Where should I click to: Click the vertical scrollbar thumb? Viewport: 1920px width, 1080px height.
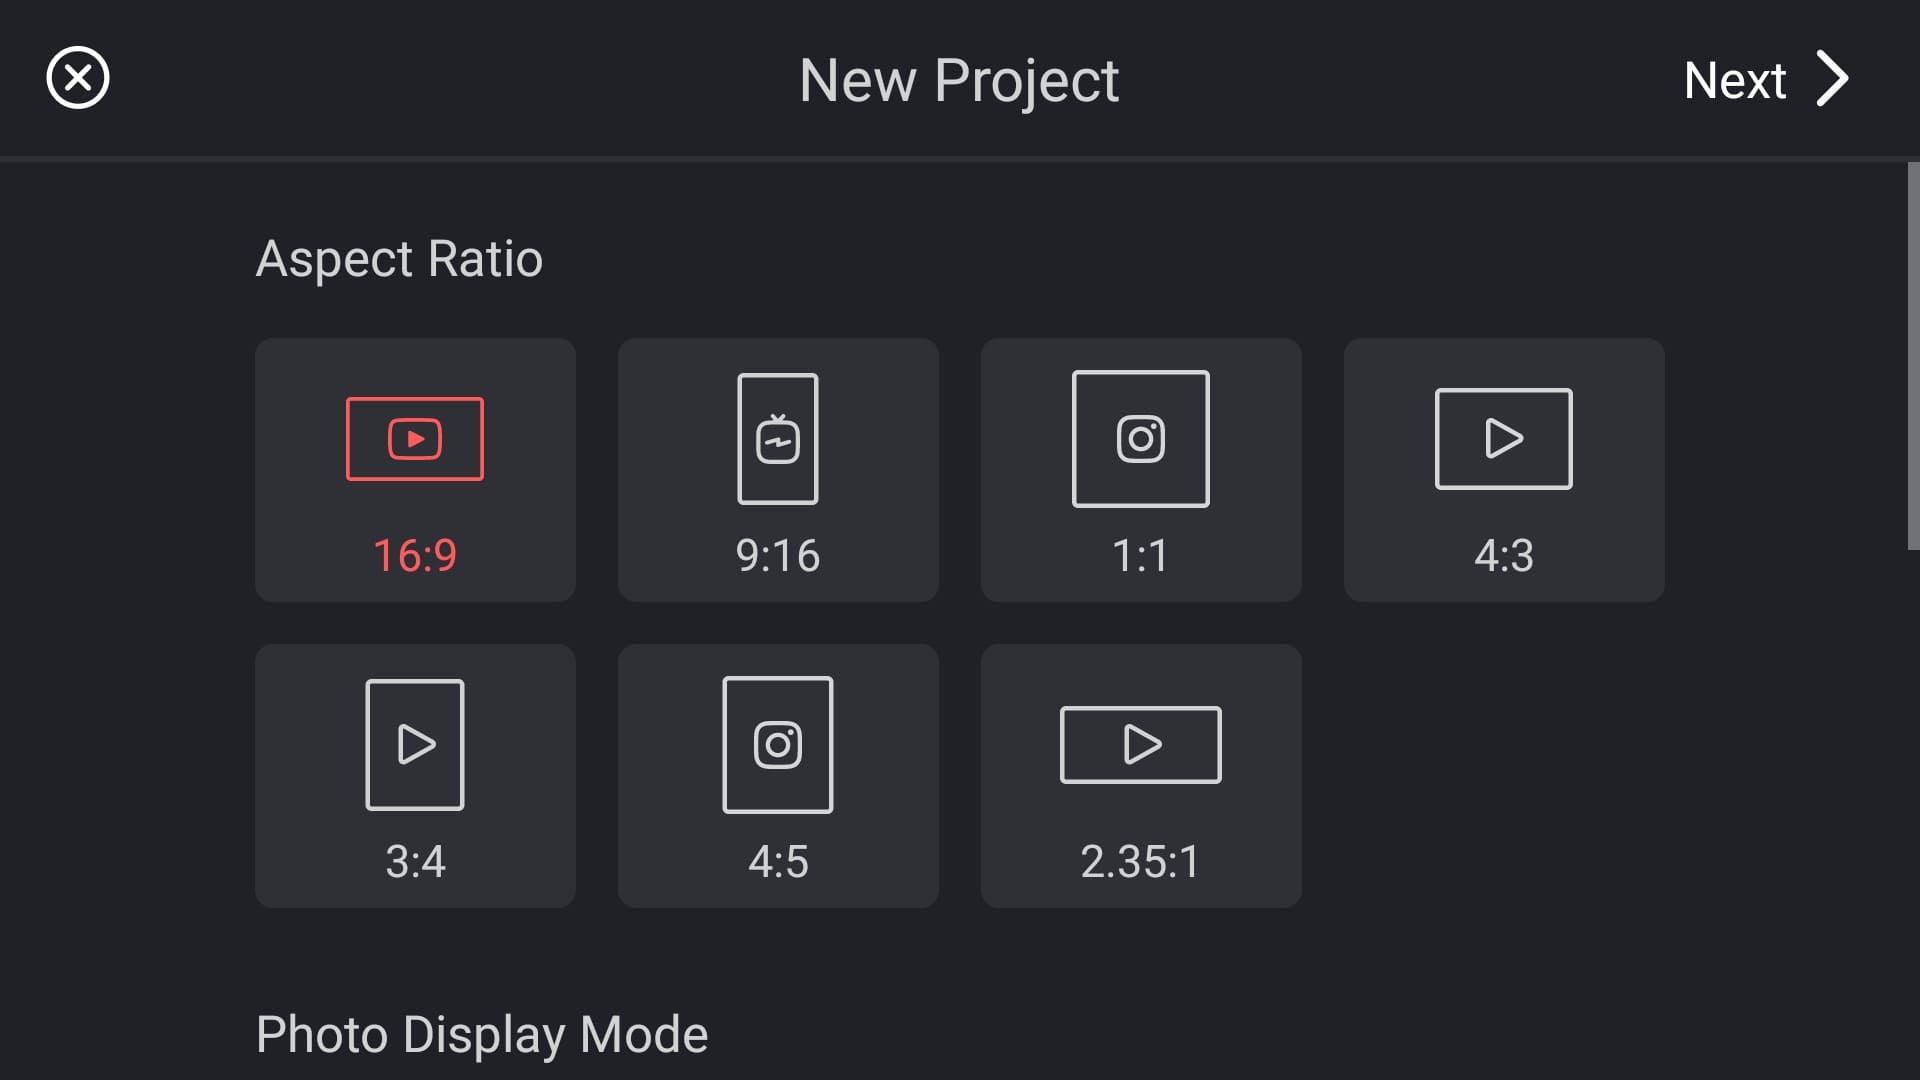point(1913,355)
